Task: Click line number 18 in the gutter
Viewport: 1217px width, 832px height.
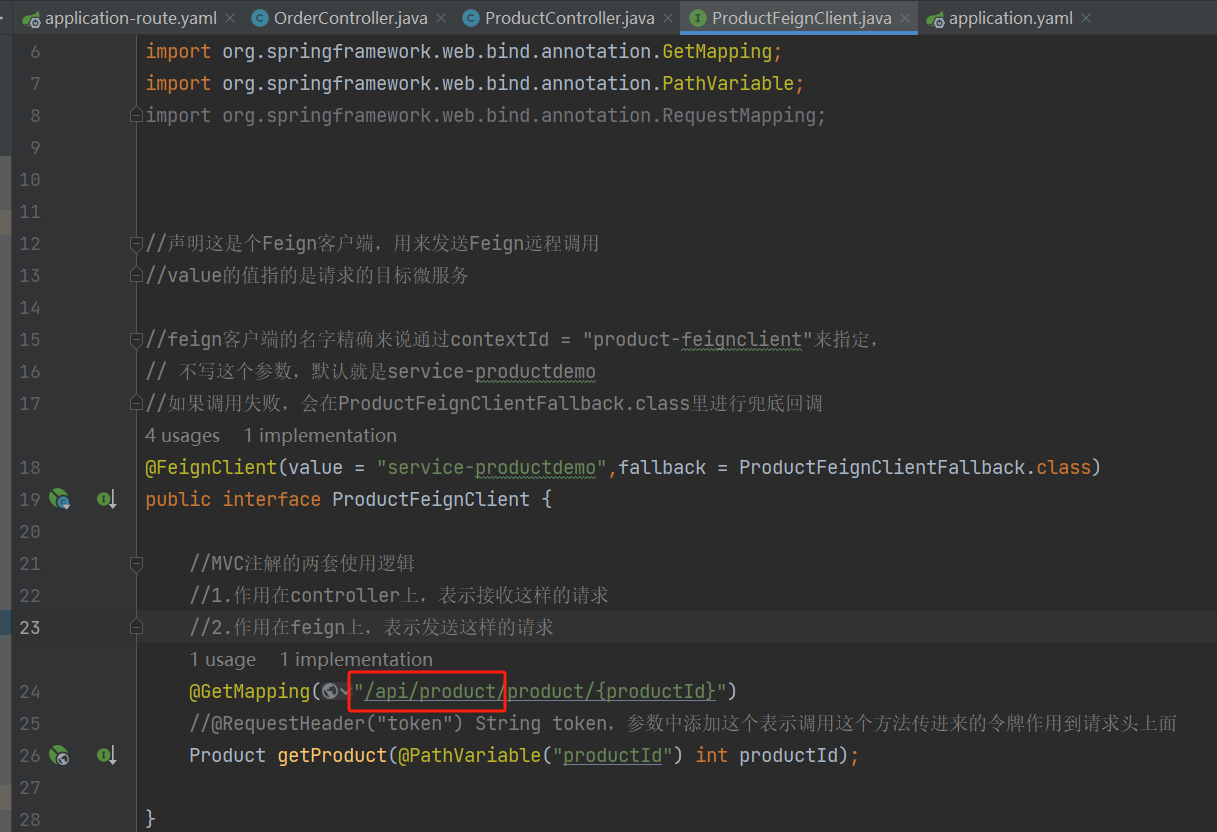Action: coord(30,467)
